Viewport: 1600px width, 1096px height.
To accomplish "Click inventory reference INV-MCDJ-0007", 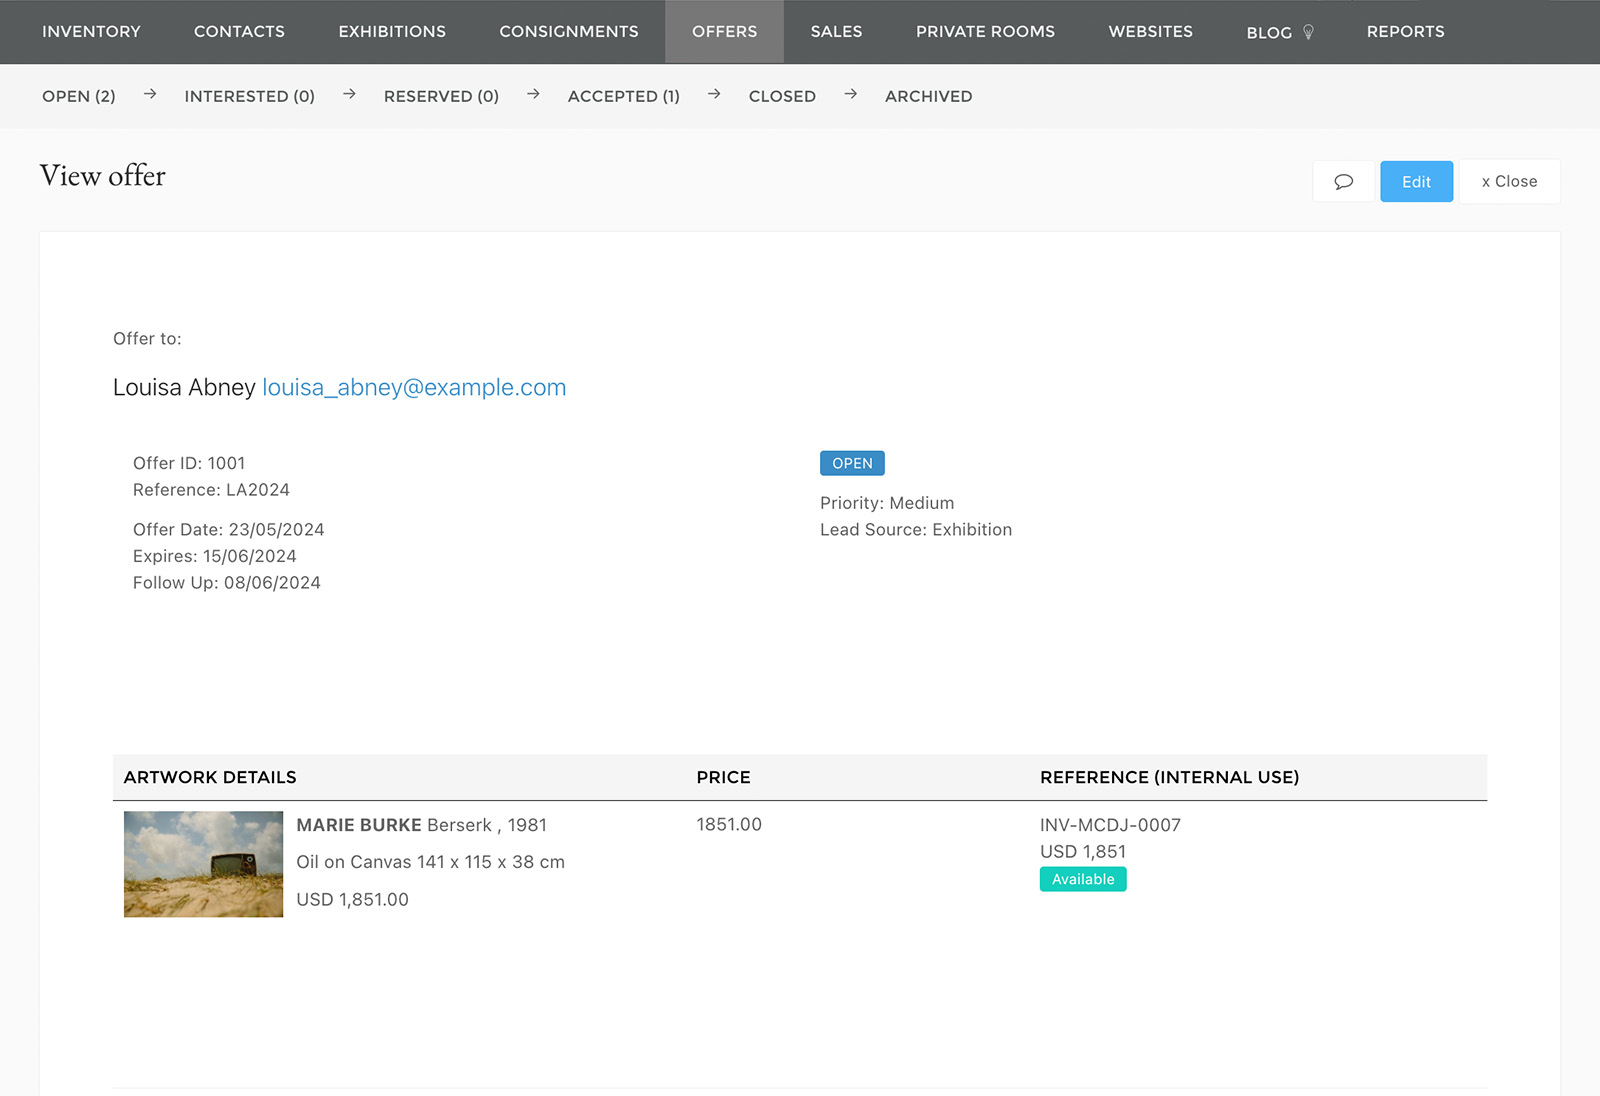I will (1110, 825).
